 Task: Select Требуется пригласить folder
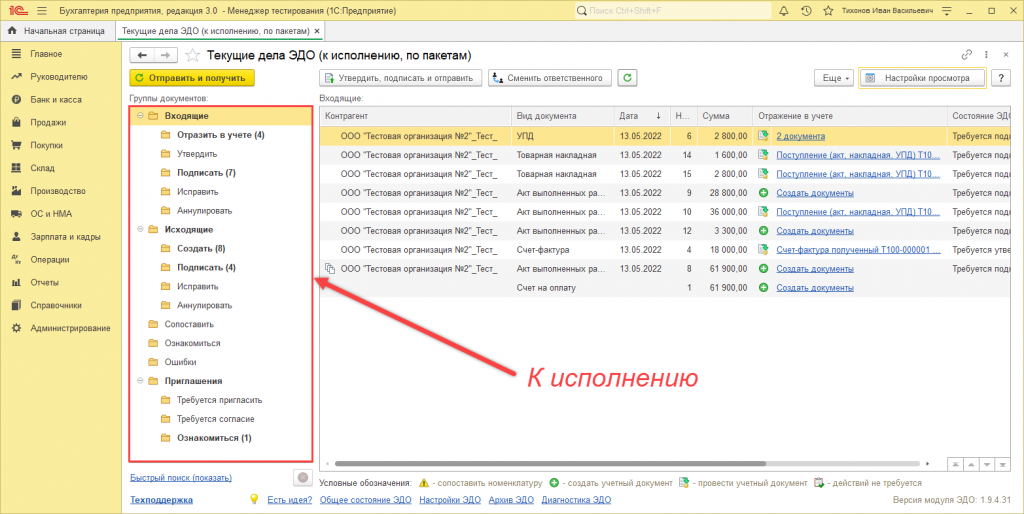pyautogui.click(x=219, y=400)
